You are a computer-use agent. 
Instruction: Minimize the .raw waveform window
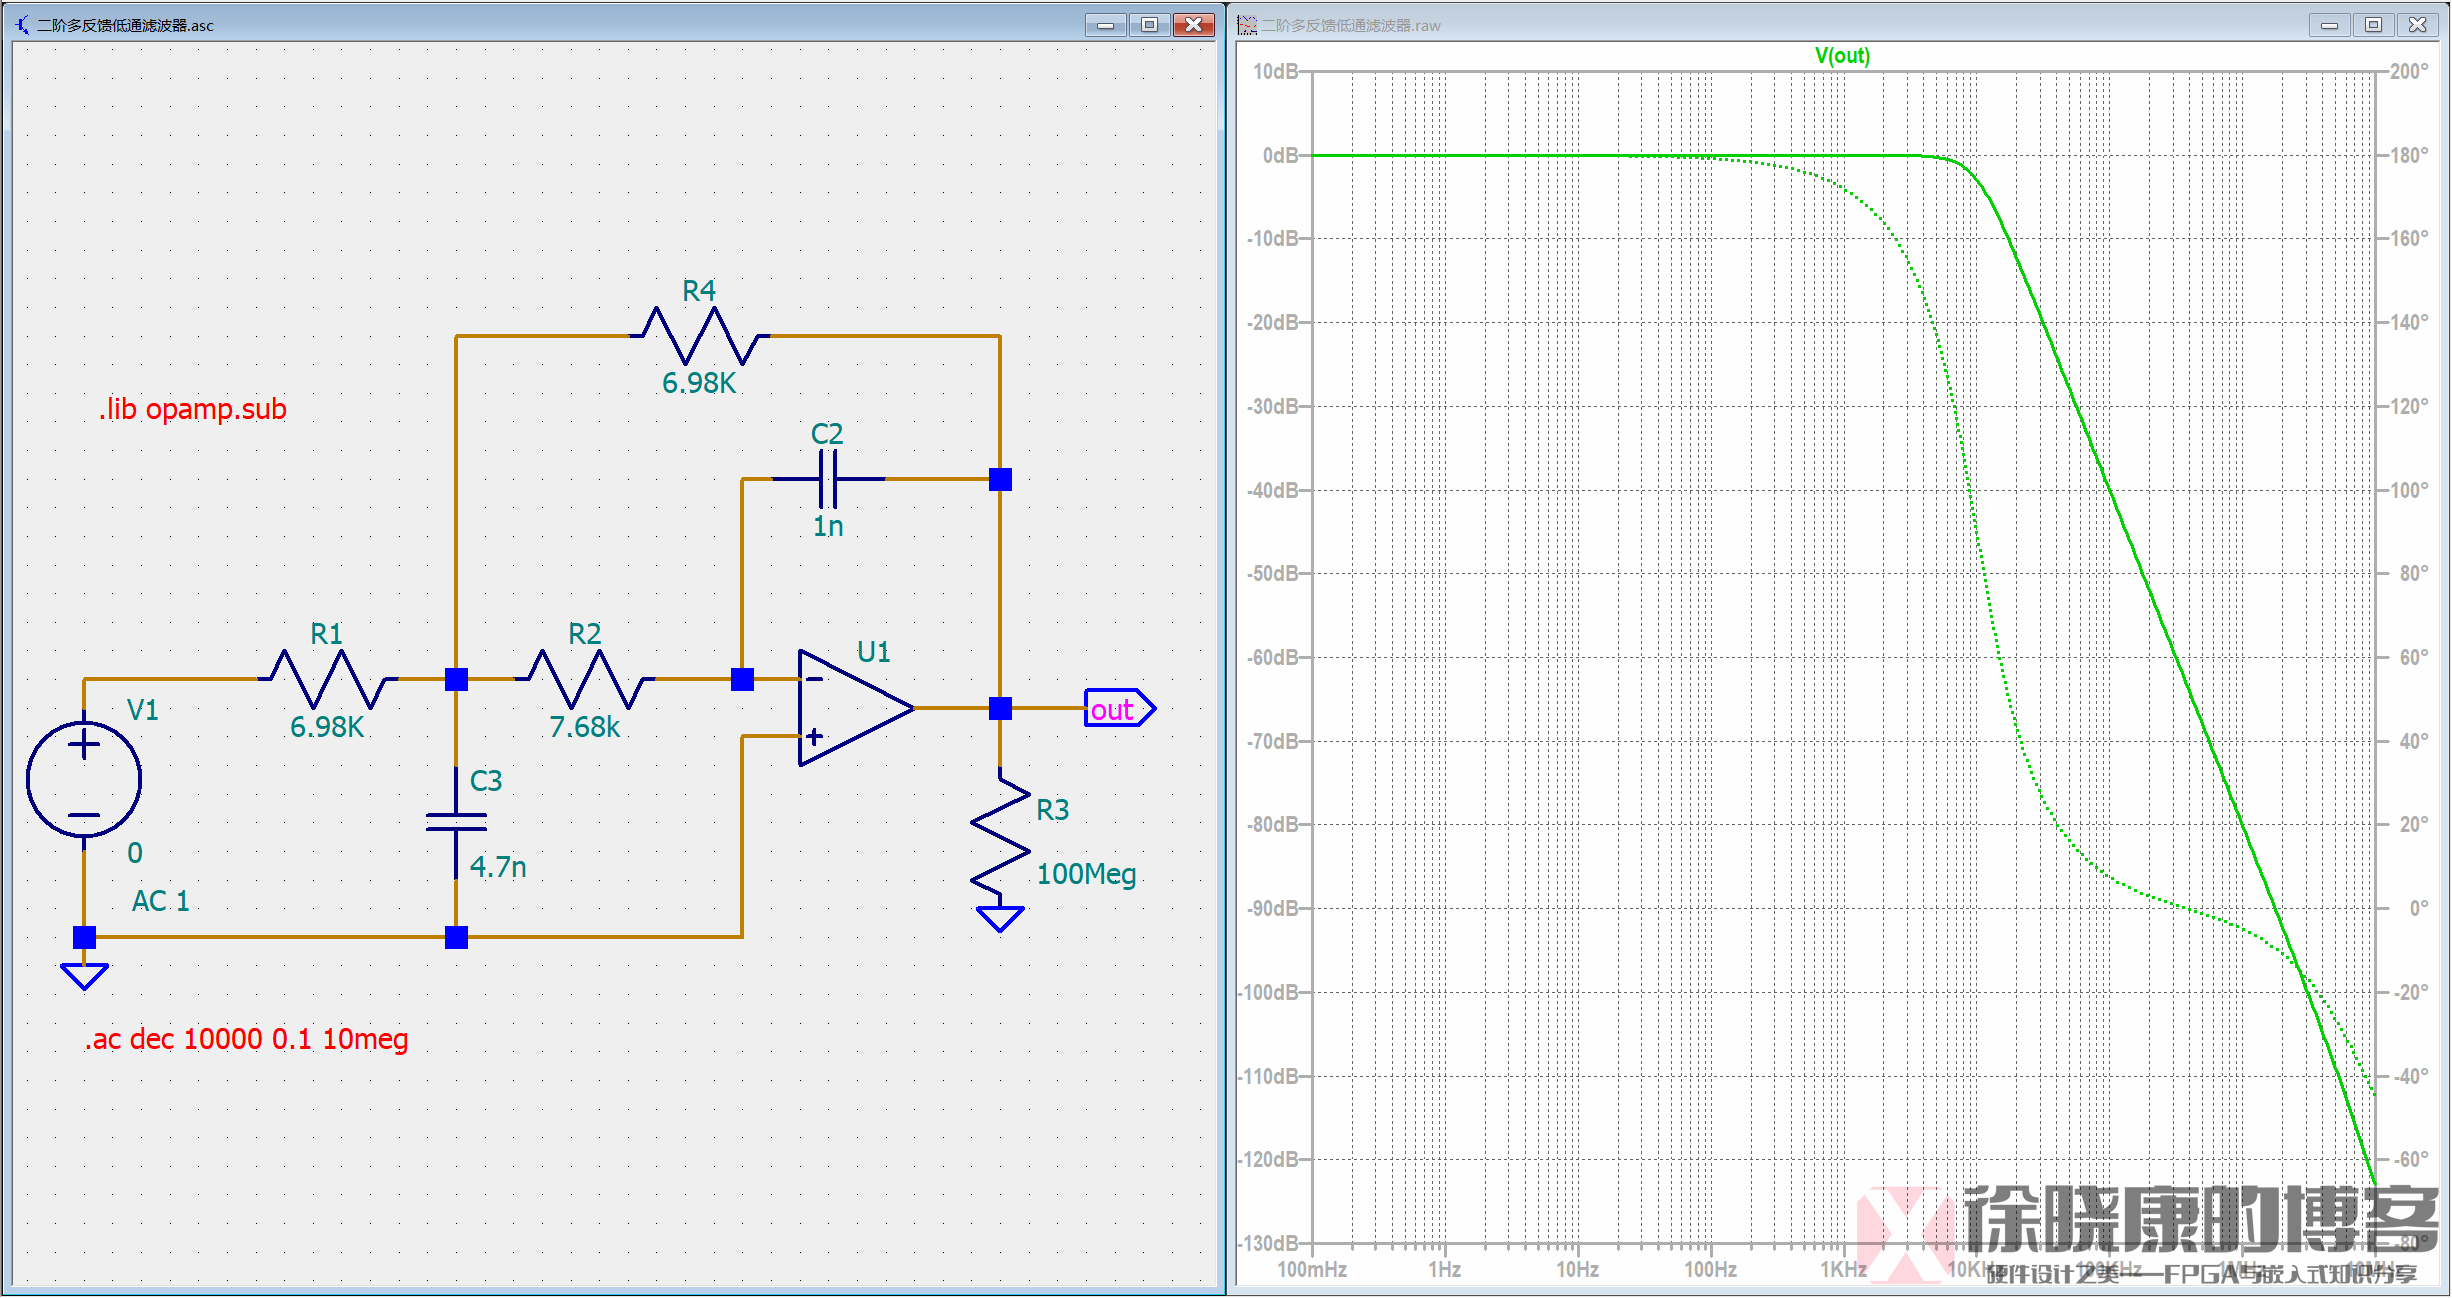(2329, 25)
